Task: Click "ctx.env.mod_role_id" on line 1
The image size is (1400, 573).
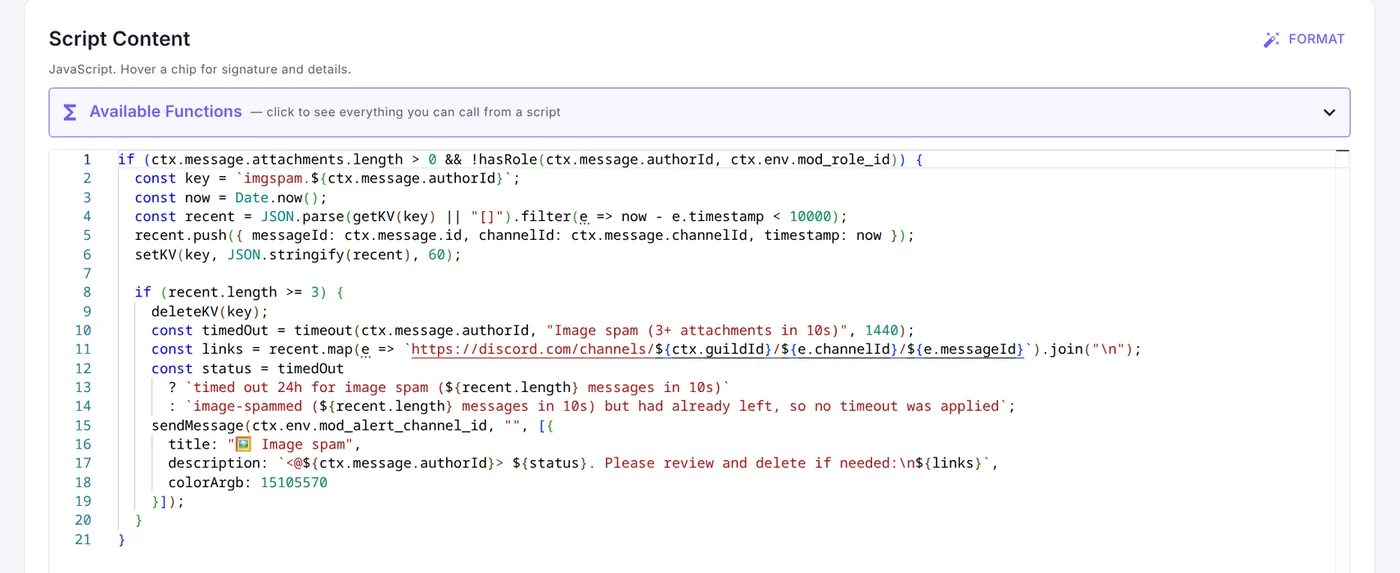Action: pos(810,159)
